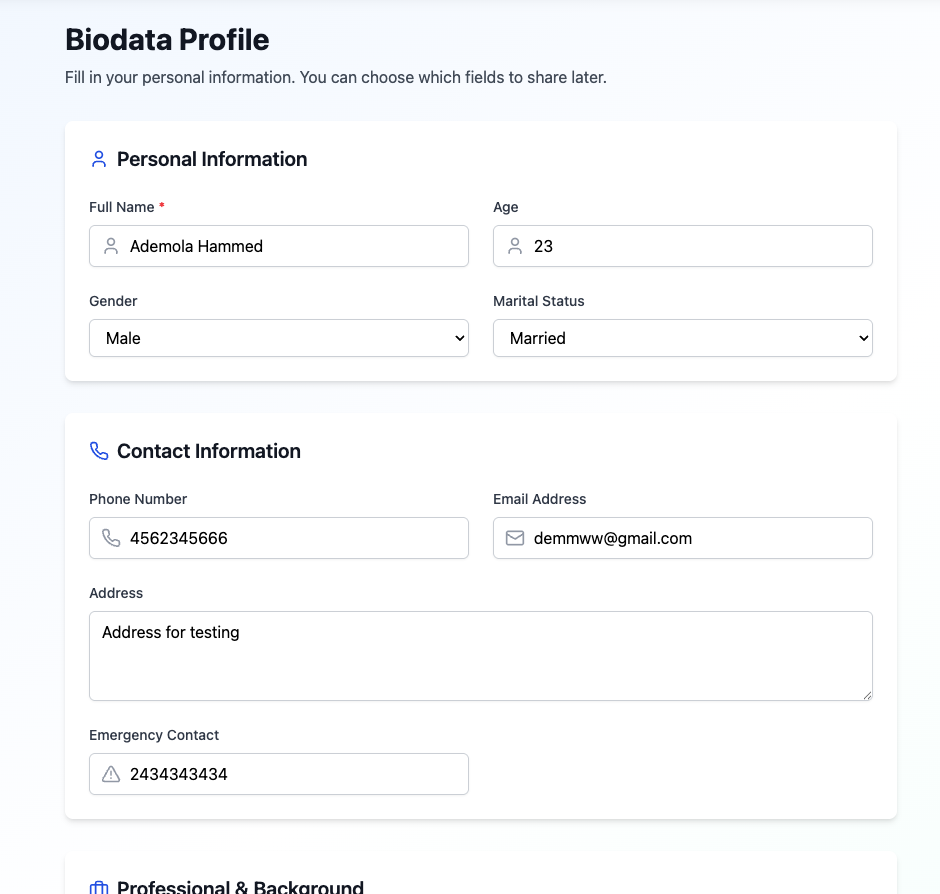940x894 pixels.
Task: Click the Personal Information section user icon
Action: (x=98, y=159)
